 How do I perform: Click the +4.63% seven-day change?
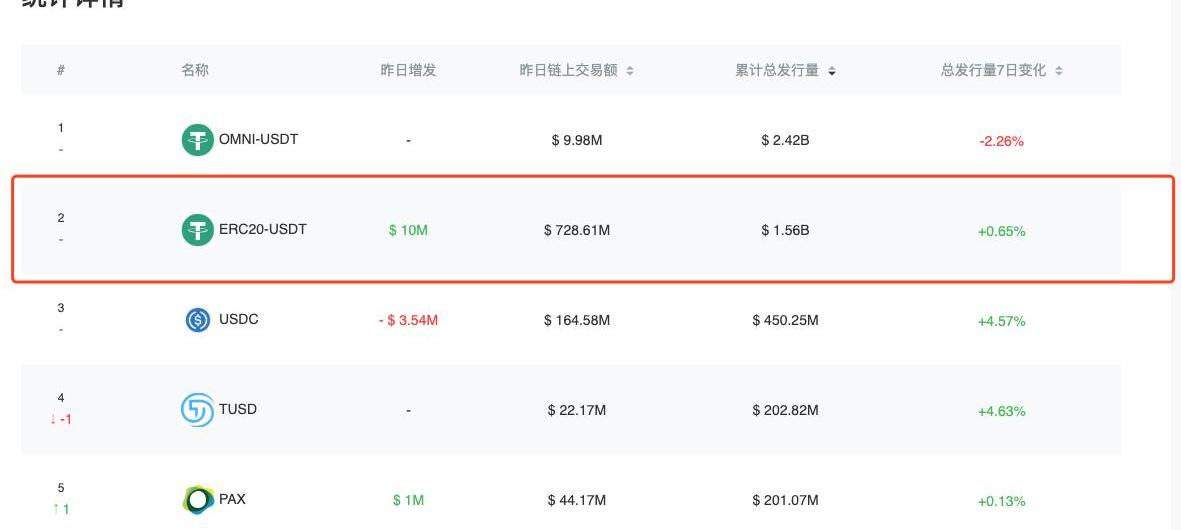[1002, 412]
